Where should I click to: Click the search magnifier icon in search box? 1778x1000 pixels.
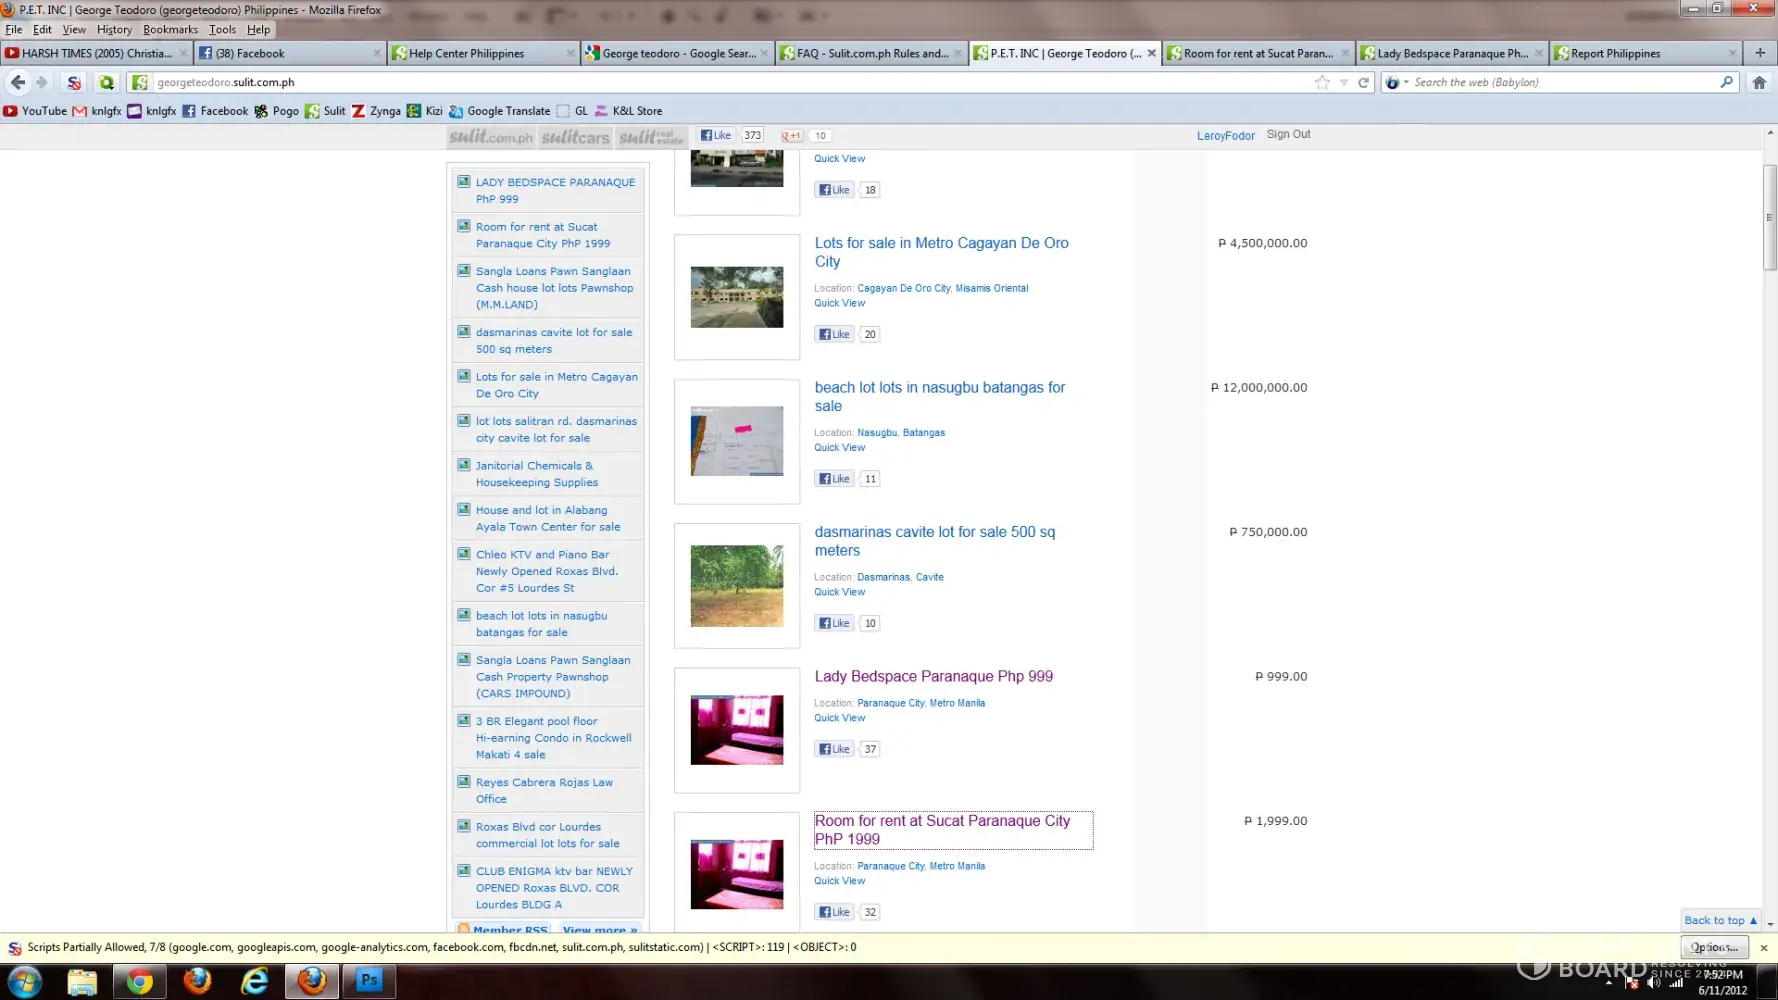(x=1726, y=82)
